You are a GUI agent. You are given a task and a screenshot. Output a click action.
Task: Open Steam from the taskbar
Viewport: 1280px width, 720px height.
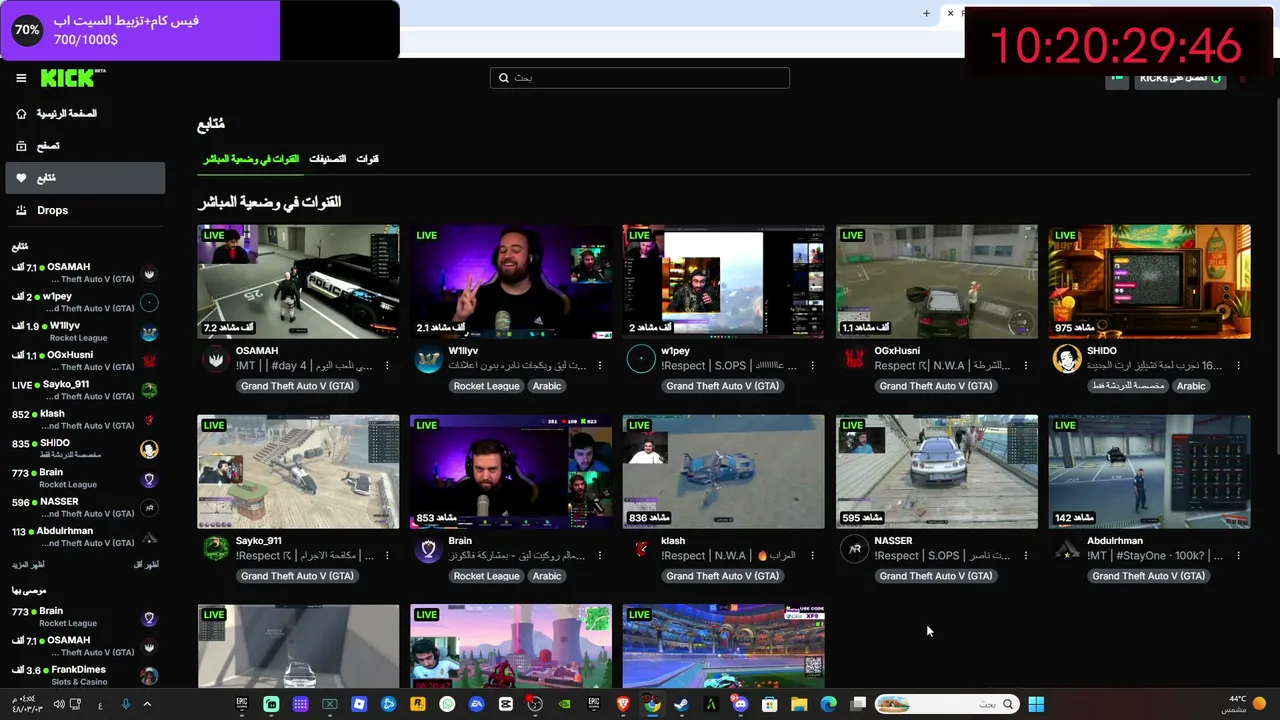pyautogui.click(x=681, y=704)
